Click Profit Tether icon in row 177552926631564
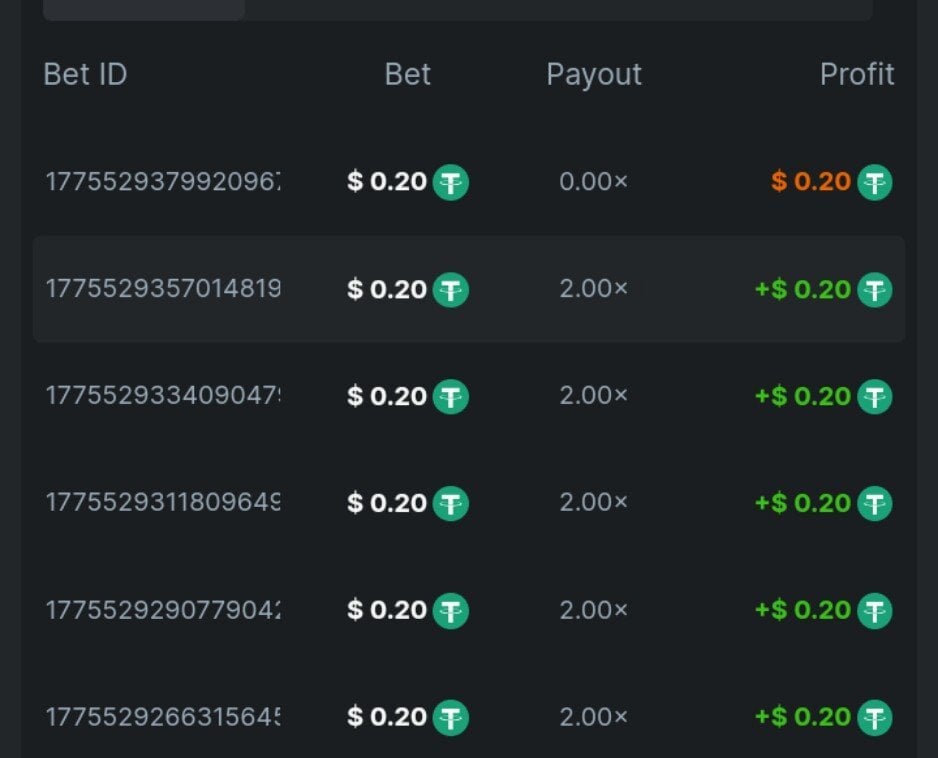 click(x=875, y=717)
